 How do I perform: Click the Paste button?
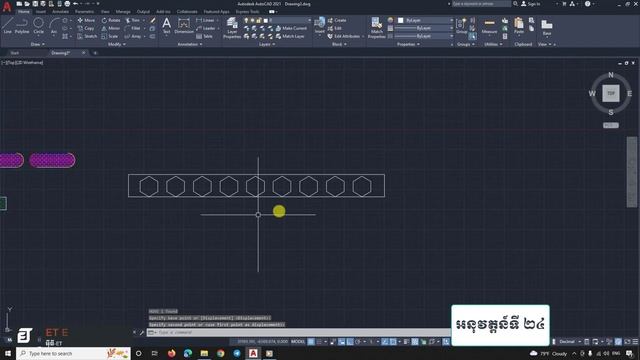519,25
